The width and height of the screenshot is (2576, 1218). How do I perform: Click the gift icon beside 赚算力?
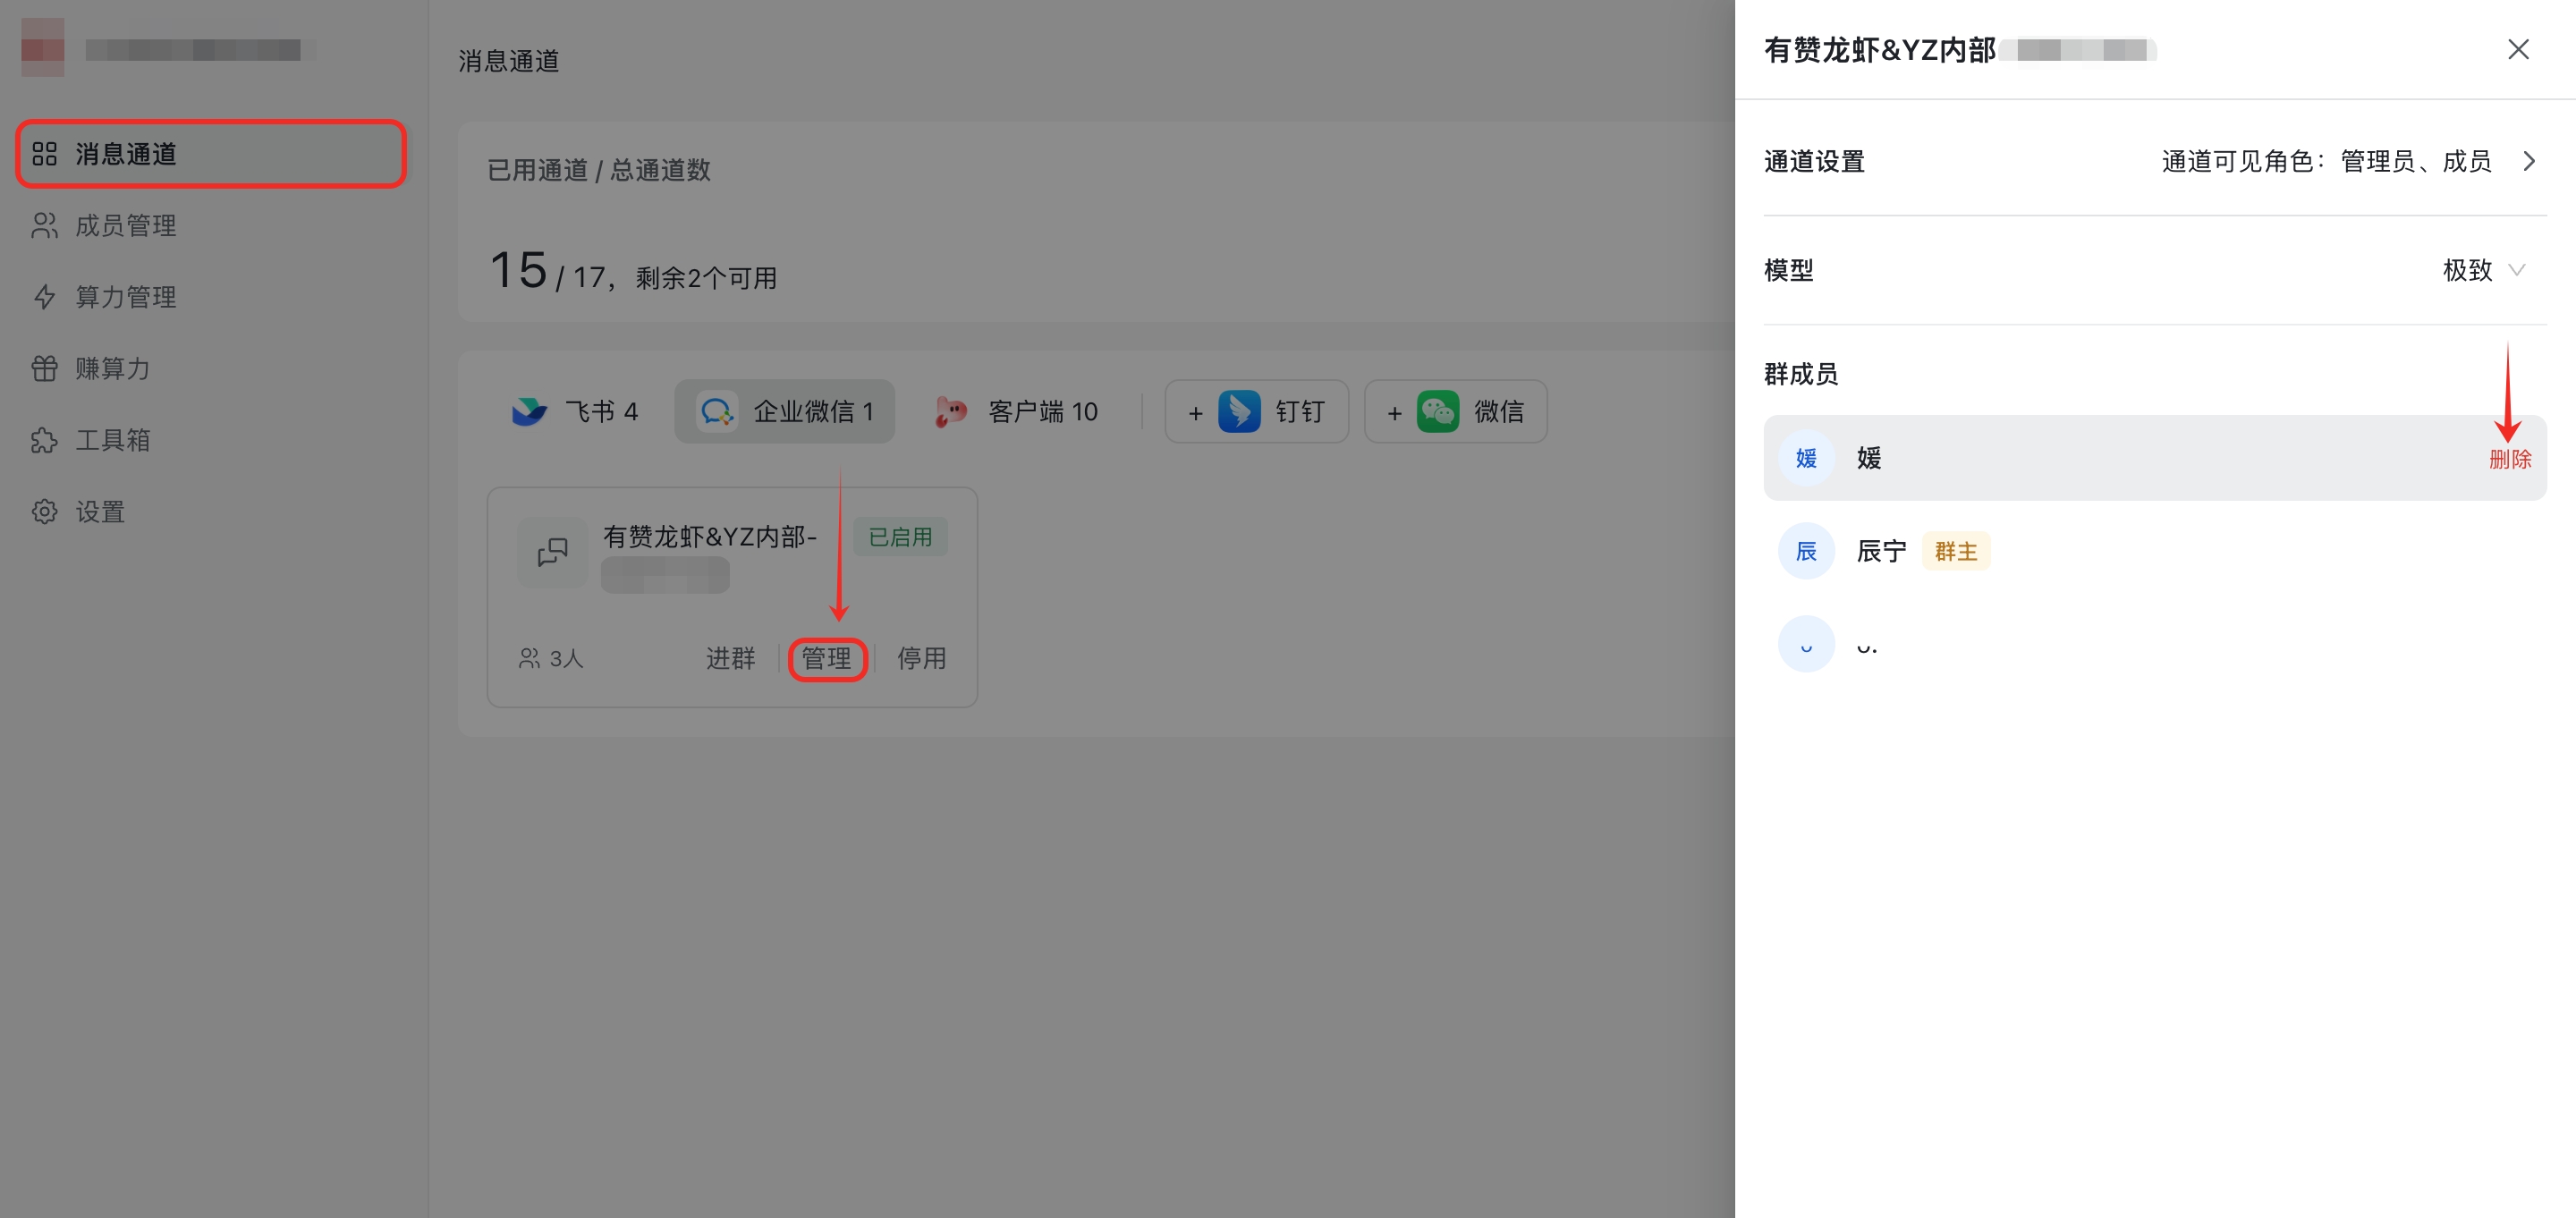coord(44,368)
